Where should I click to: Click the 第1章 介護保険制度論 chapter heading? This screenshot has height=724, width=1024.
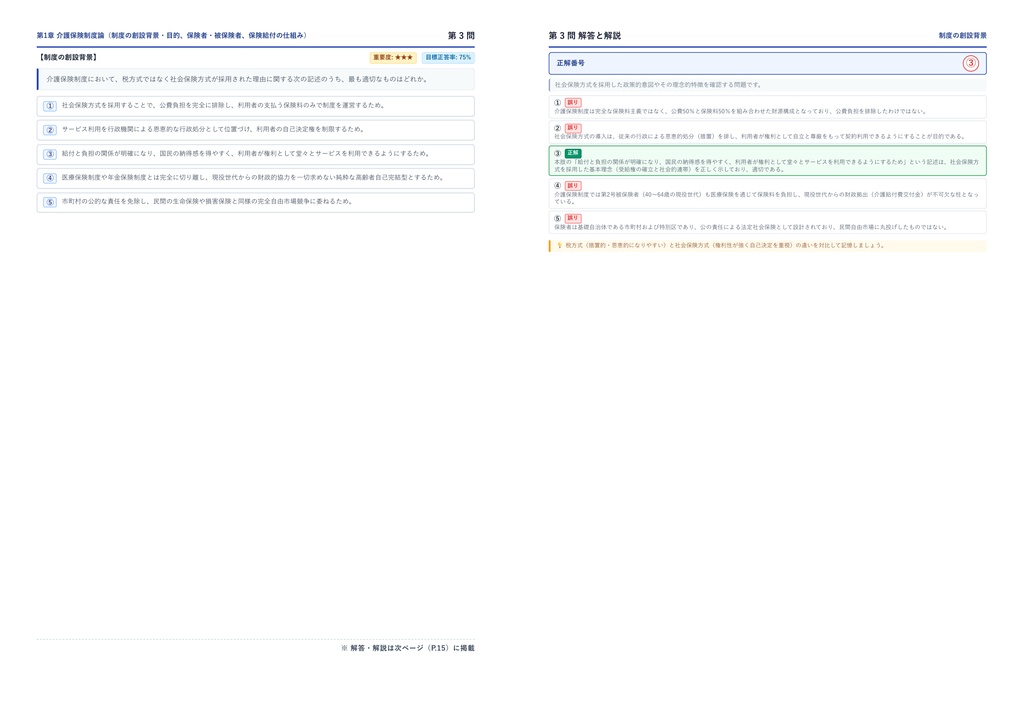172,35
